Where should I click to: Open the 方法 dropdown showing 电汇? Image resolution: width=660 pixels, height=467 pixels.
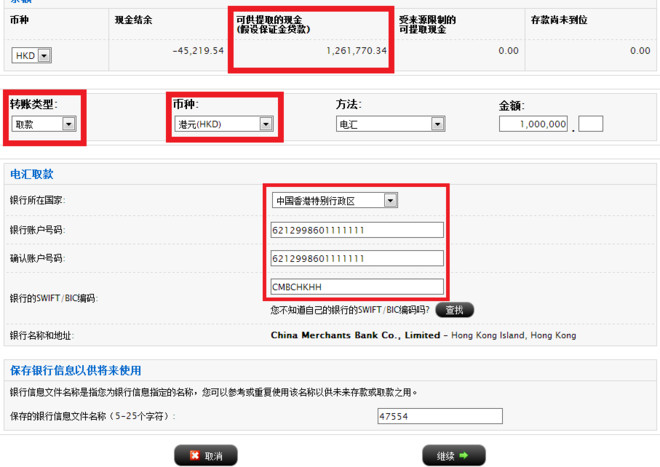[391, 124]
